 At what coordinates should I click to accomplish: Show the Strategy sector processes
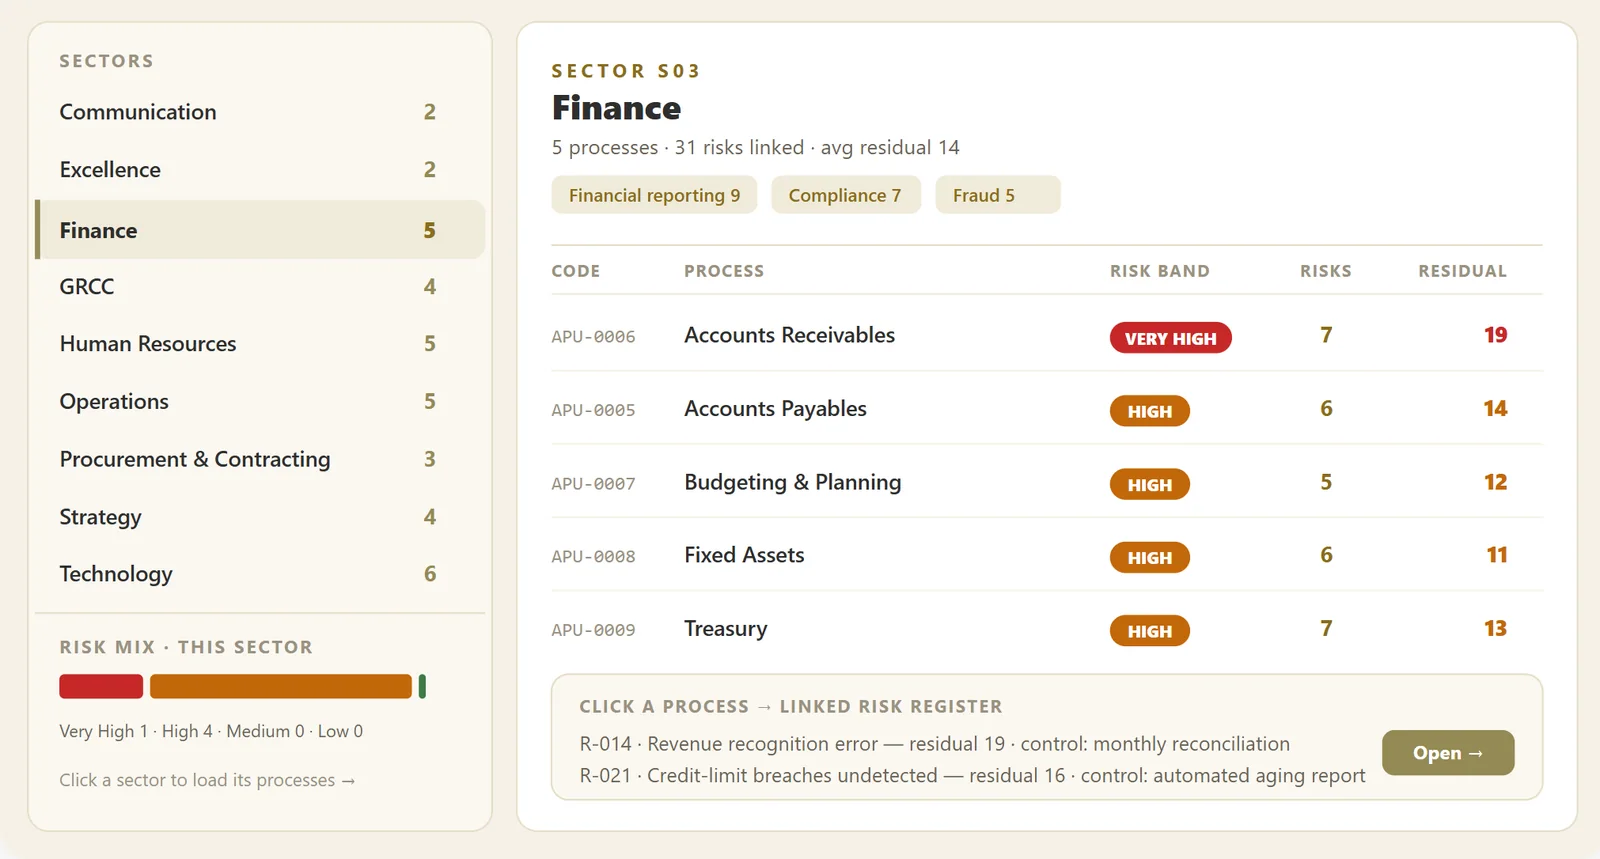(x=260, y=517)
